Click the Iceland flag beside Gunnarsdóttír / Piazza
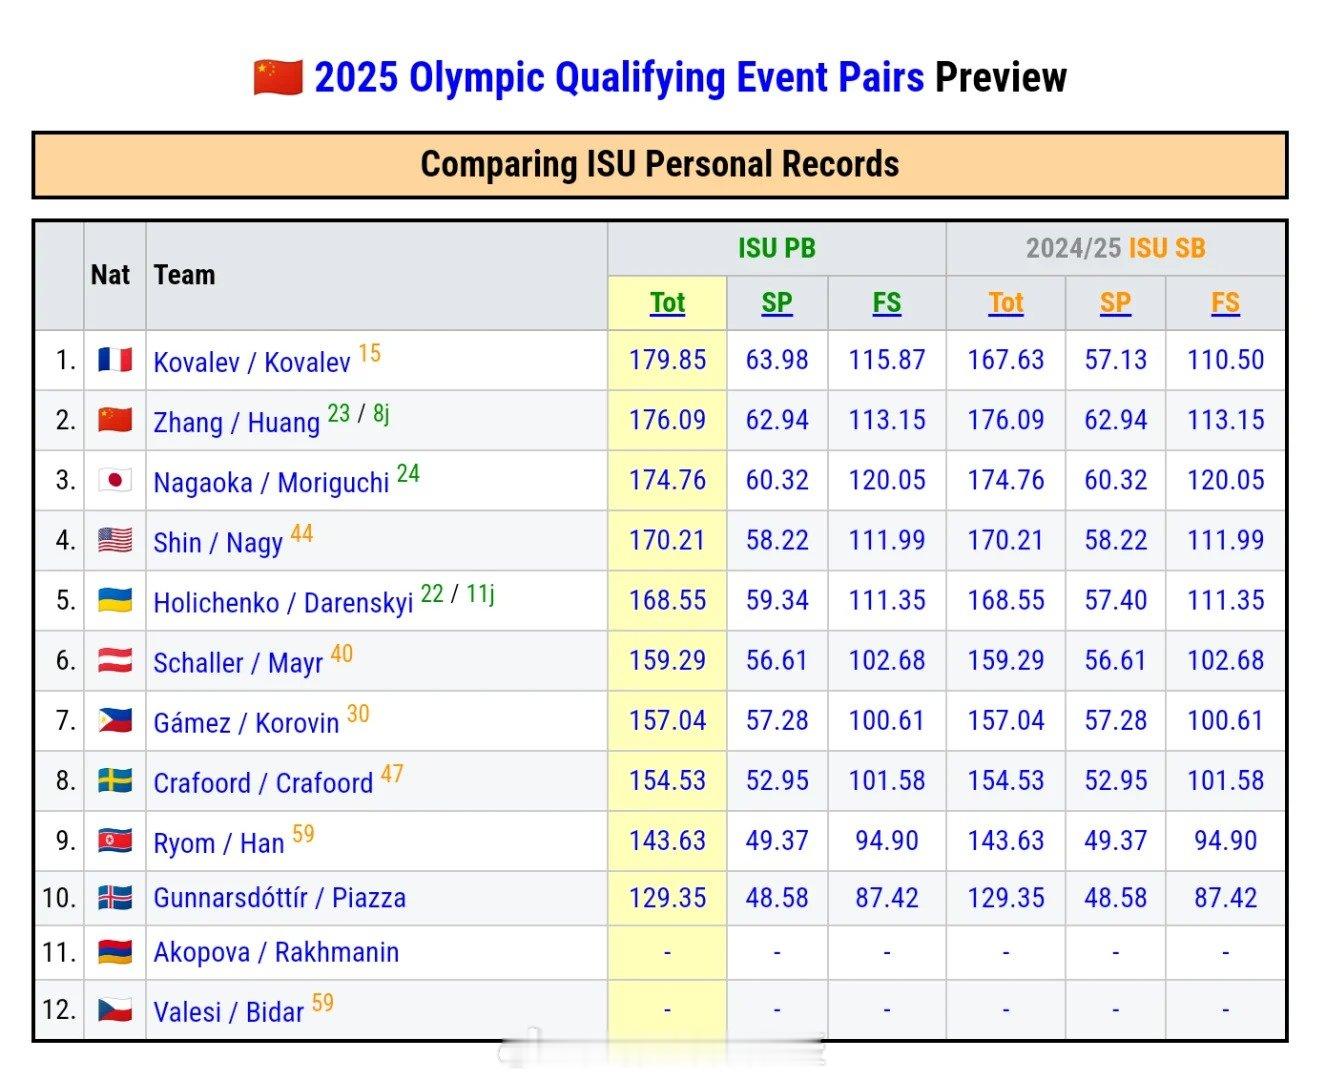This screenshot has height=1080, width=1326. click(x=115, y=897)
